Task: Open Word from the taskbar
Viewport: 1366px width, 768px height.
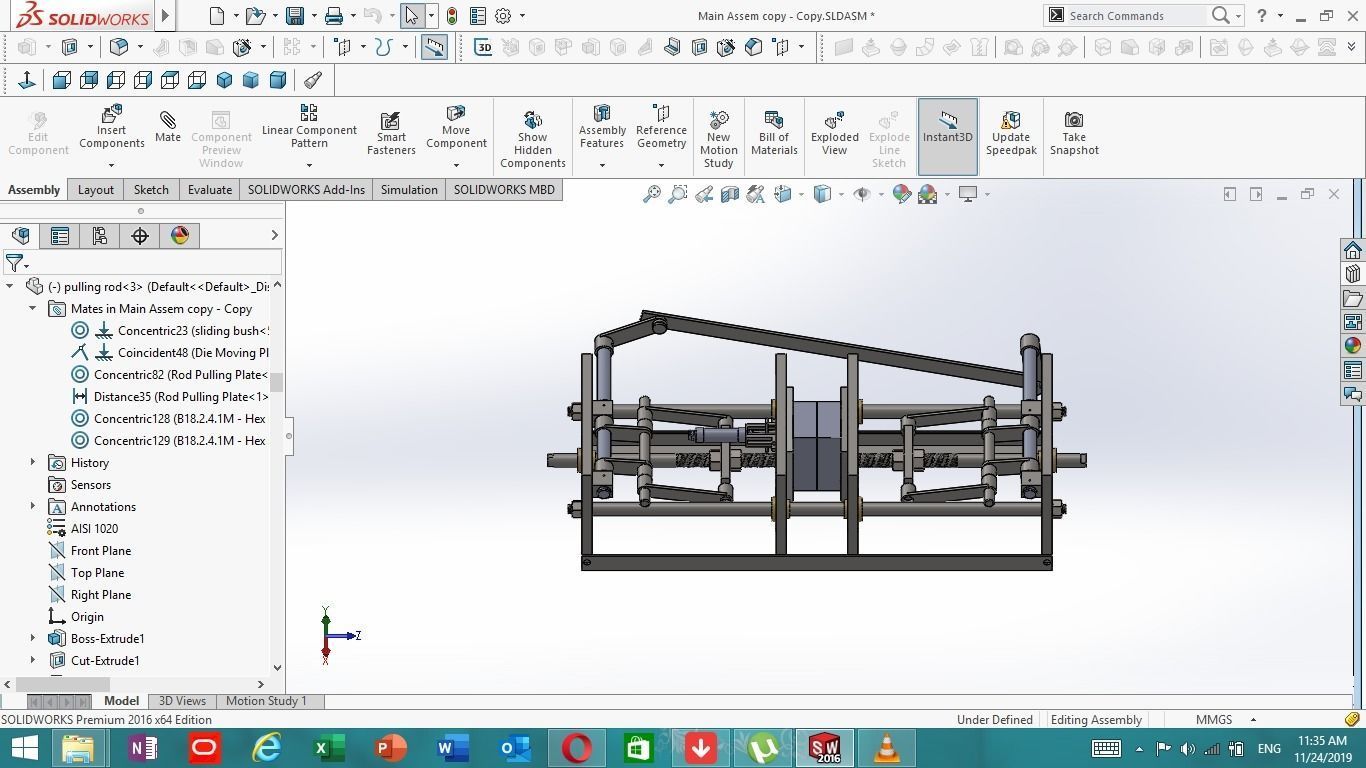Action: tap(453, 748)
